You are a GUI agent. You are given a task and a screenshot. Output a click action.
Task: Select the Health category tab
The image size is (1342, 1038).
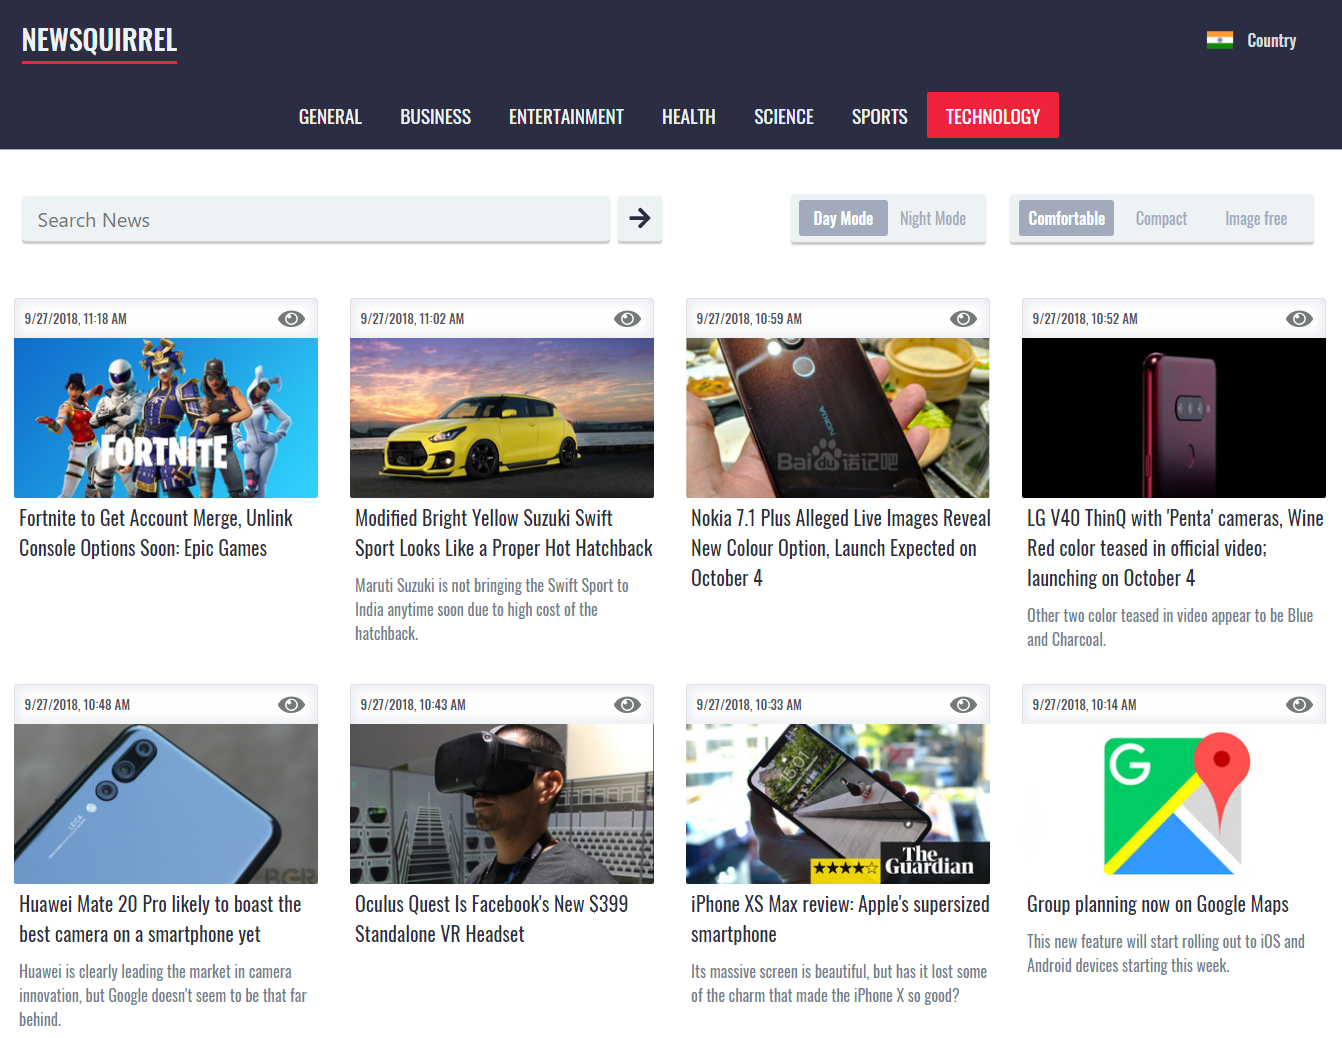pos(689,116)
